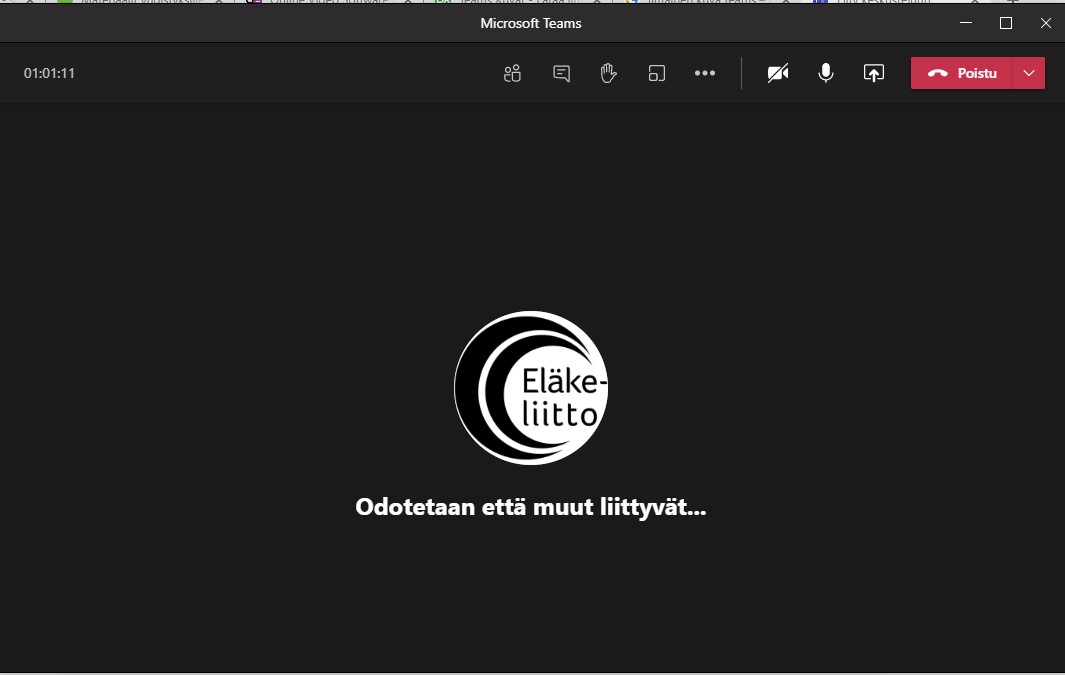Open the meeting chat panel
1065x675 pixels.
click(561, 73)
